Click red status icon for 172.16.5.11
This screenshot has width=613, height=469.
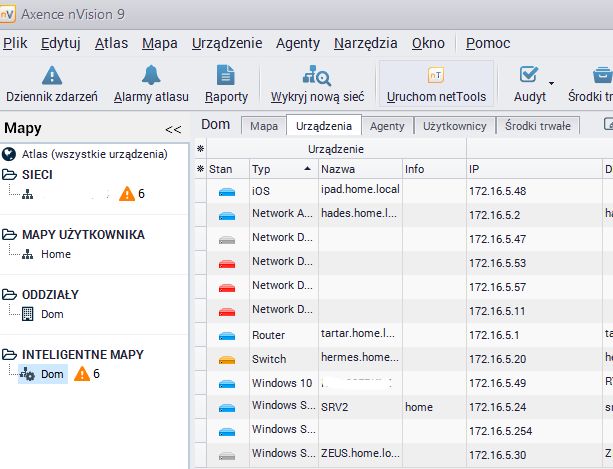227,311
